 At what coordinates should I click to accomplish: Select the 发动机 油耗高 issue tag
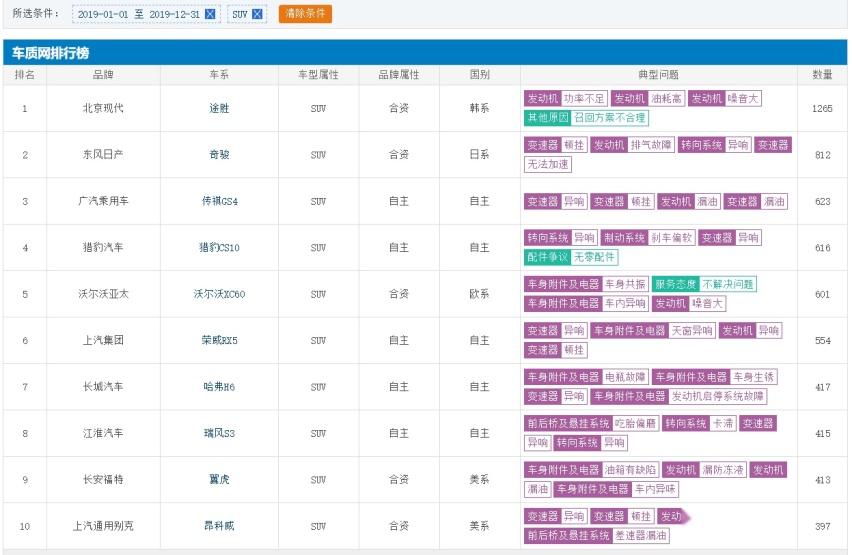click(x=648, y=98)
